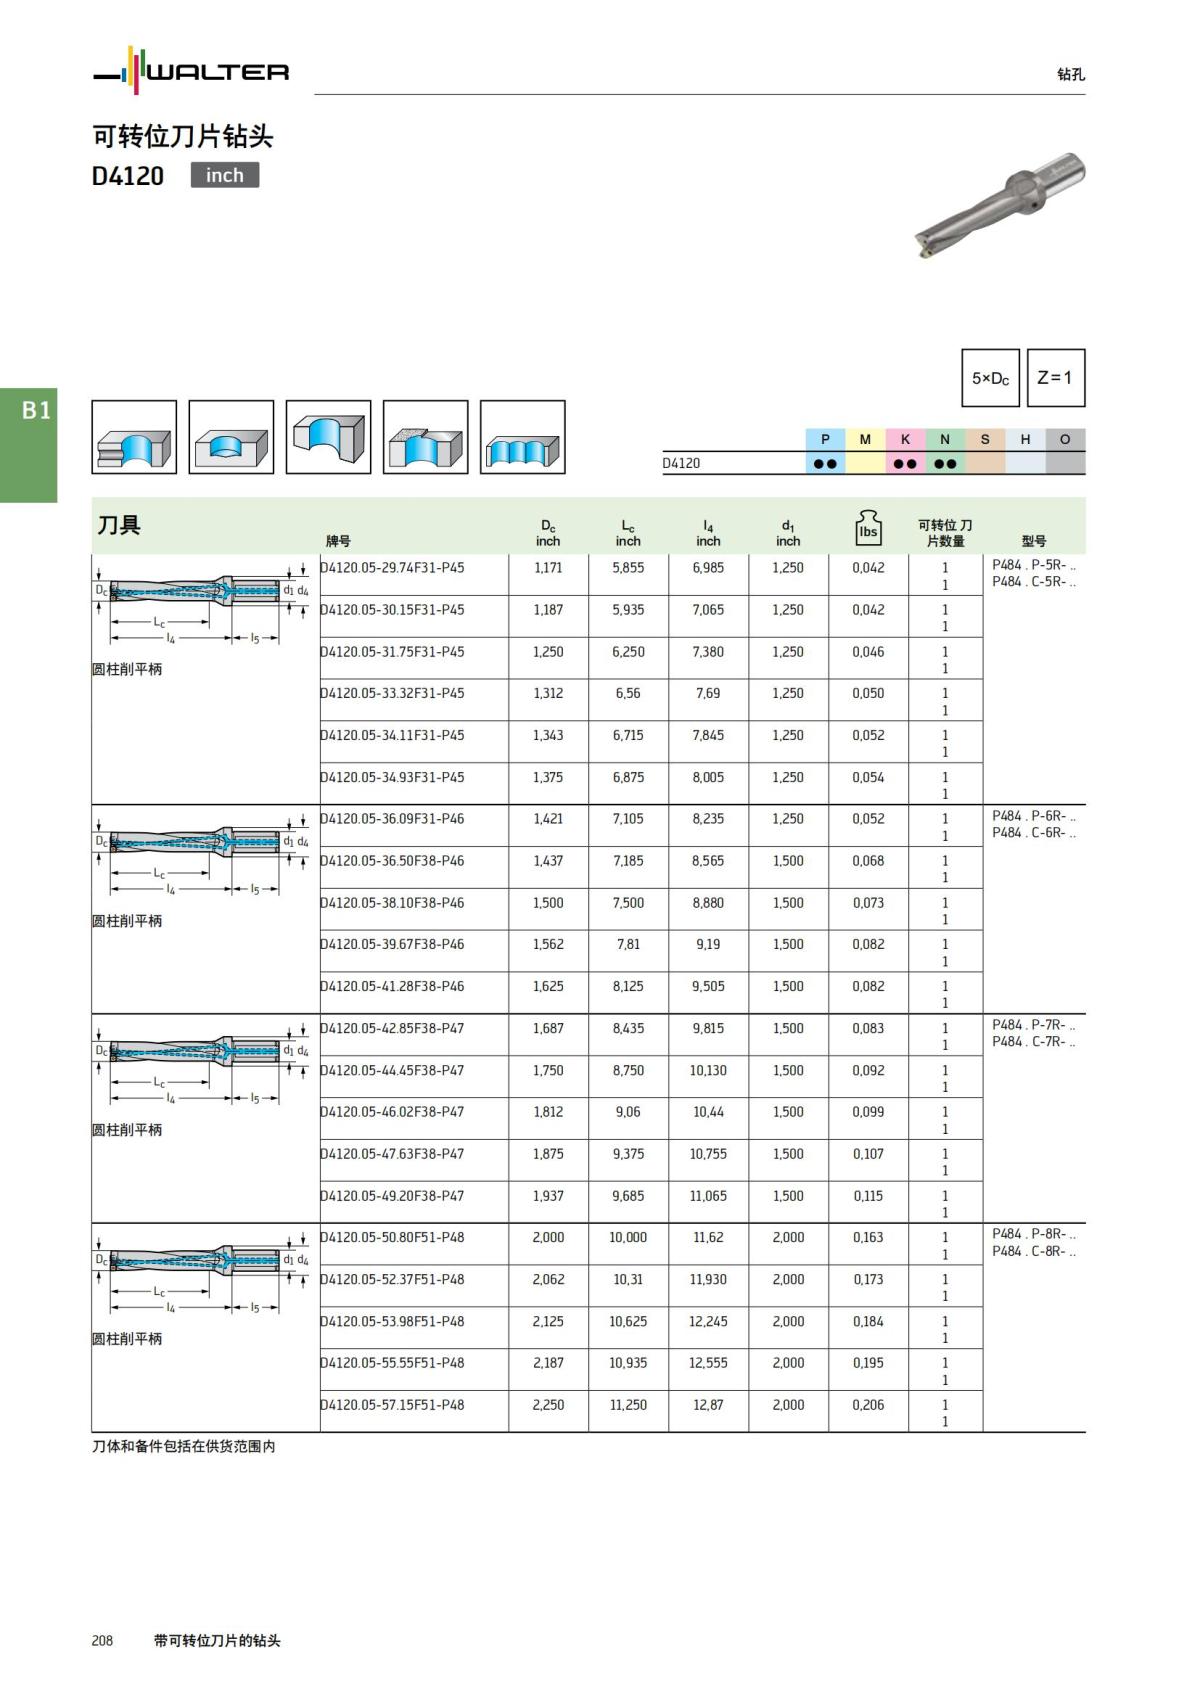Click the l4 inch column header

708,533
